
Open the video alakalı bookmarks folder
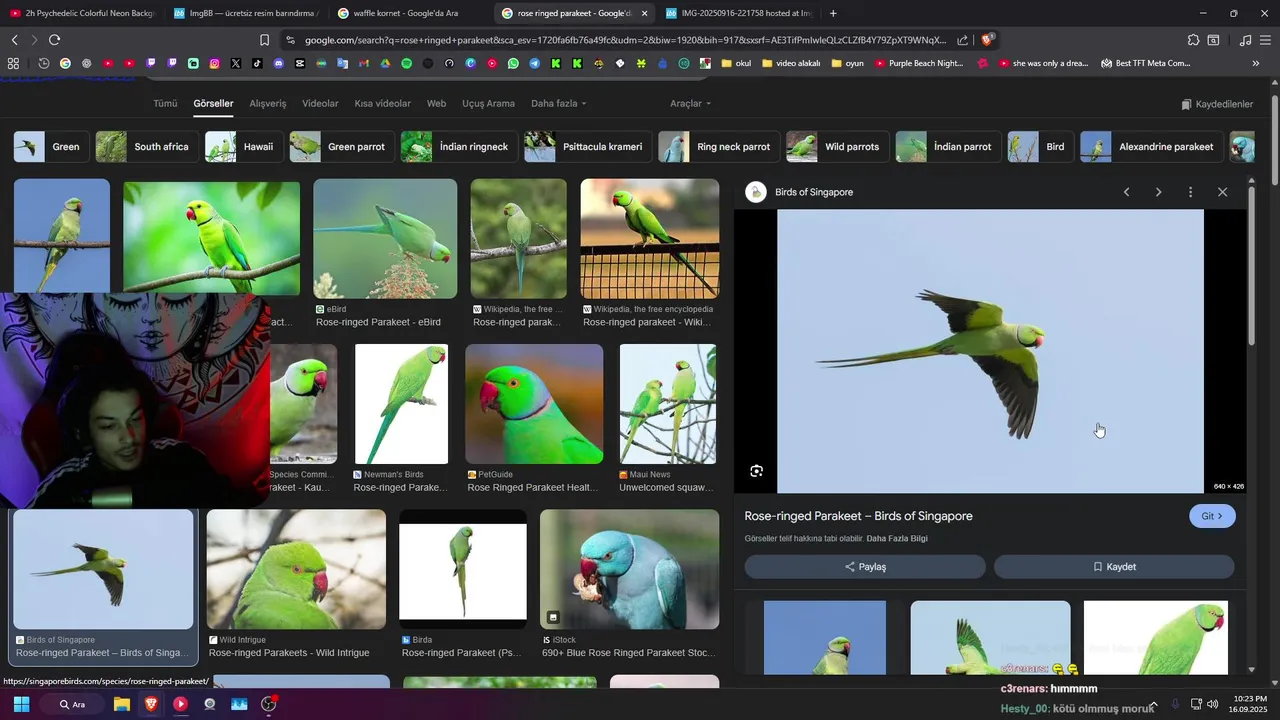(791, 63)
